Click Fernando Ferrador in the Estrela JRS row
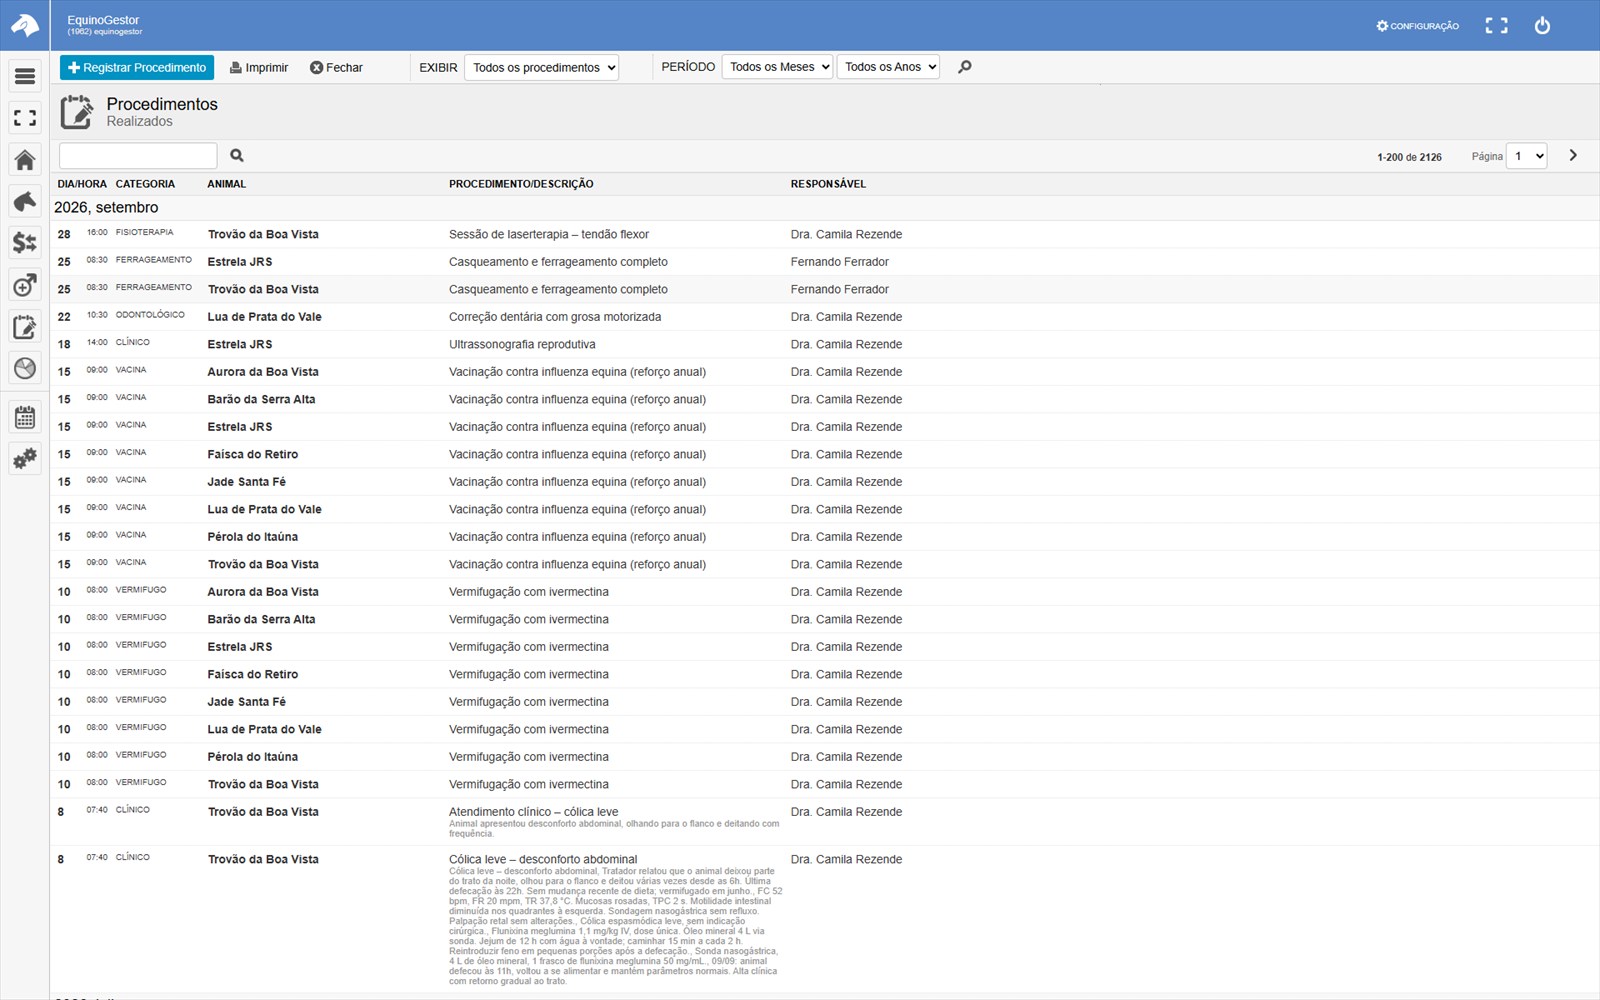 click(x=839, y=262)
